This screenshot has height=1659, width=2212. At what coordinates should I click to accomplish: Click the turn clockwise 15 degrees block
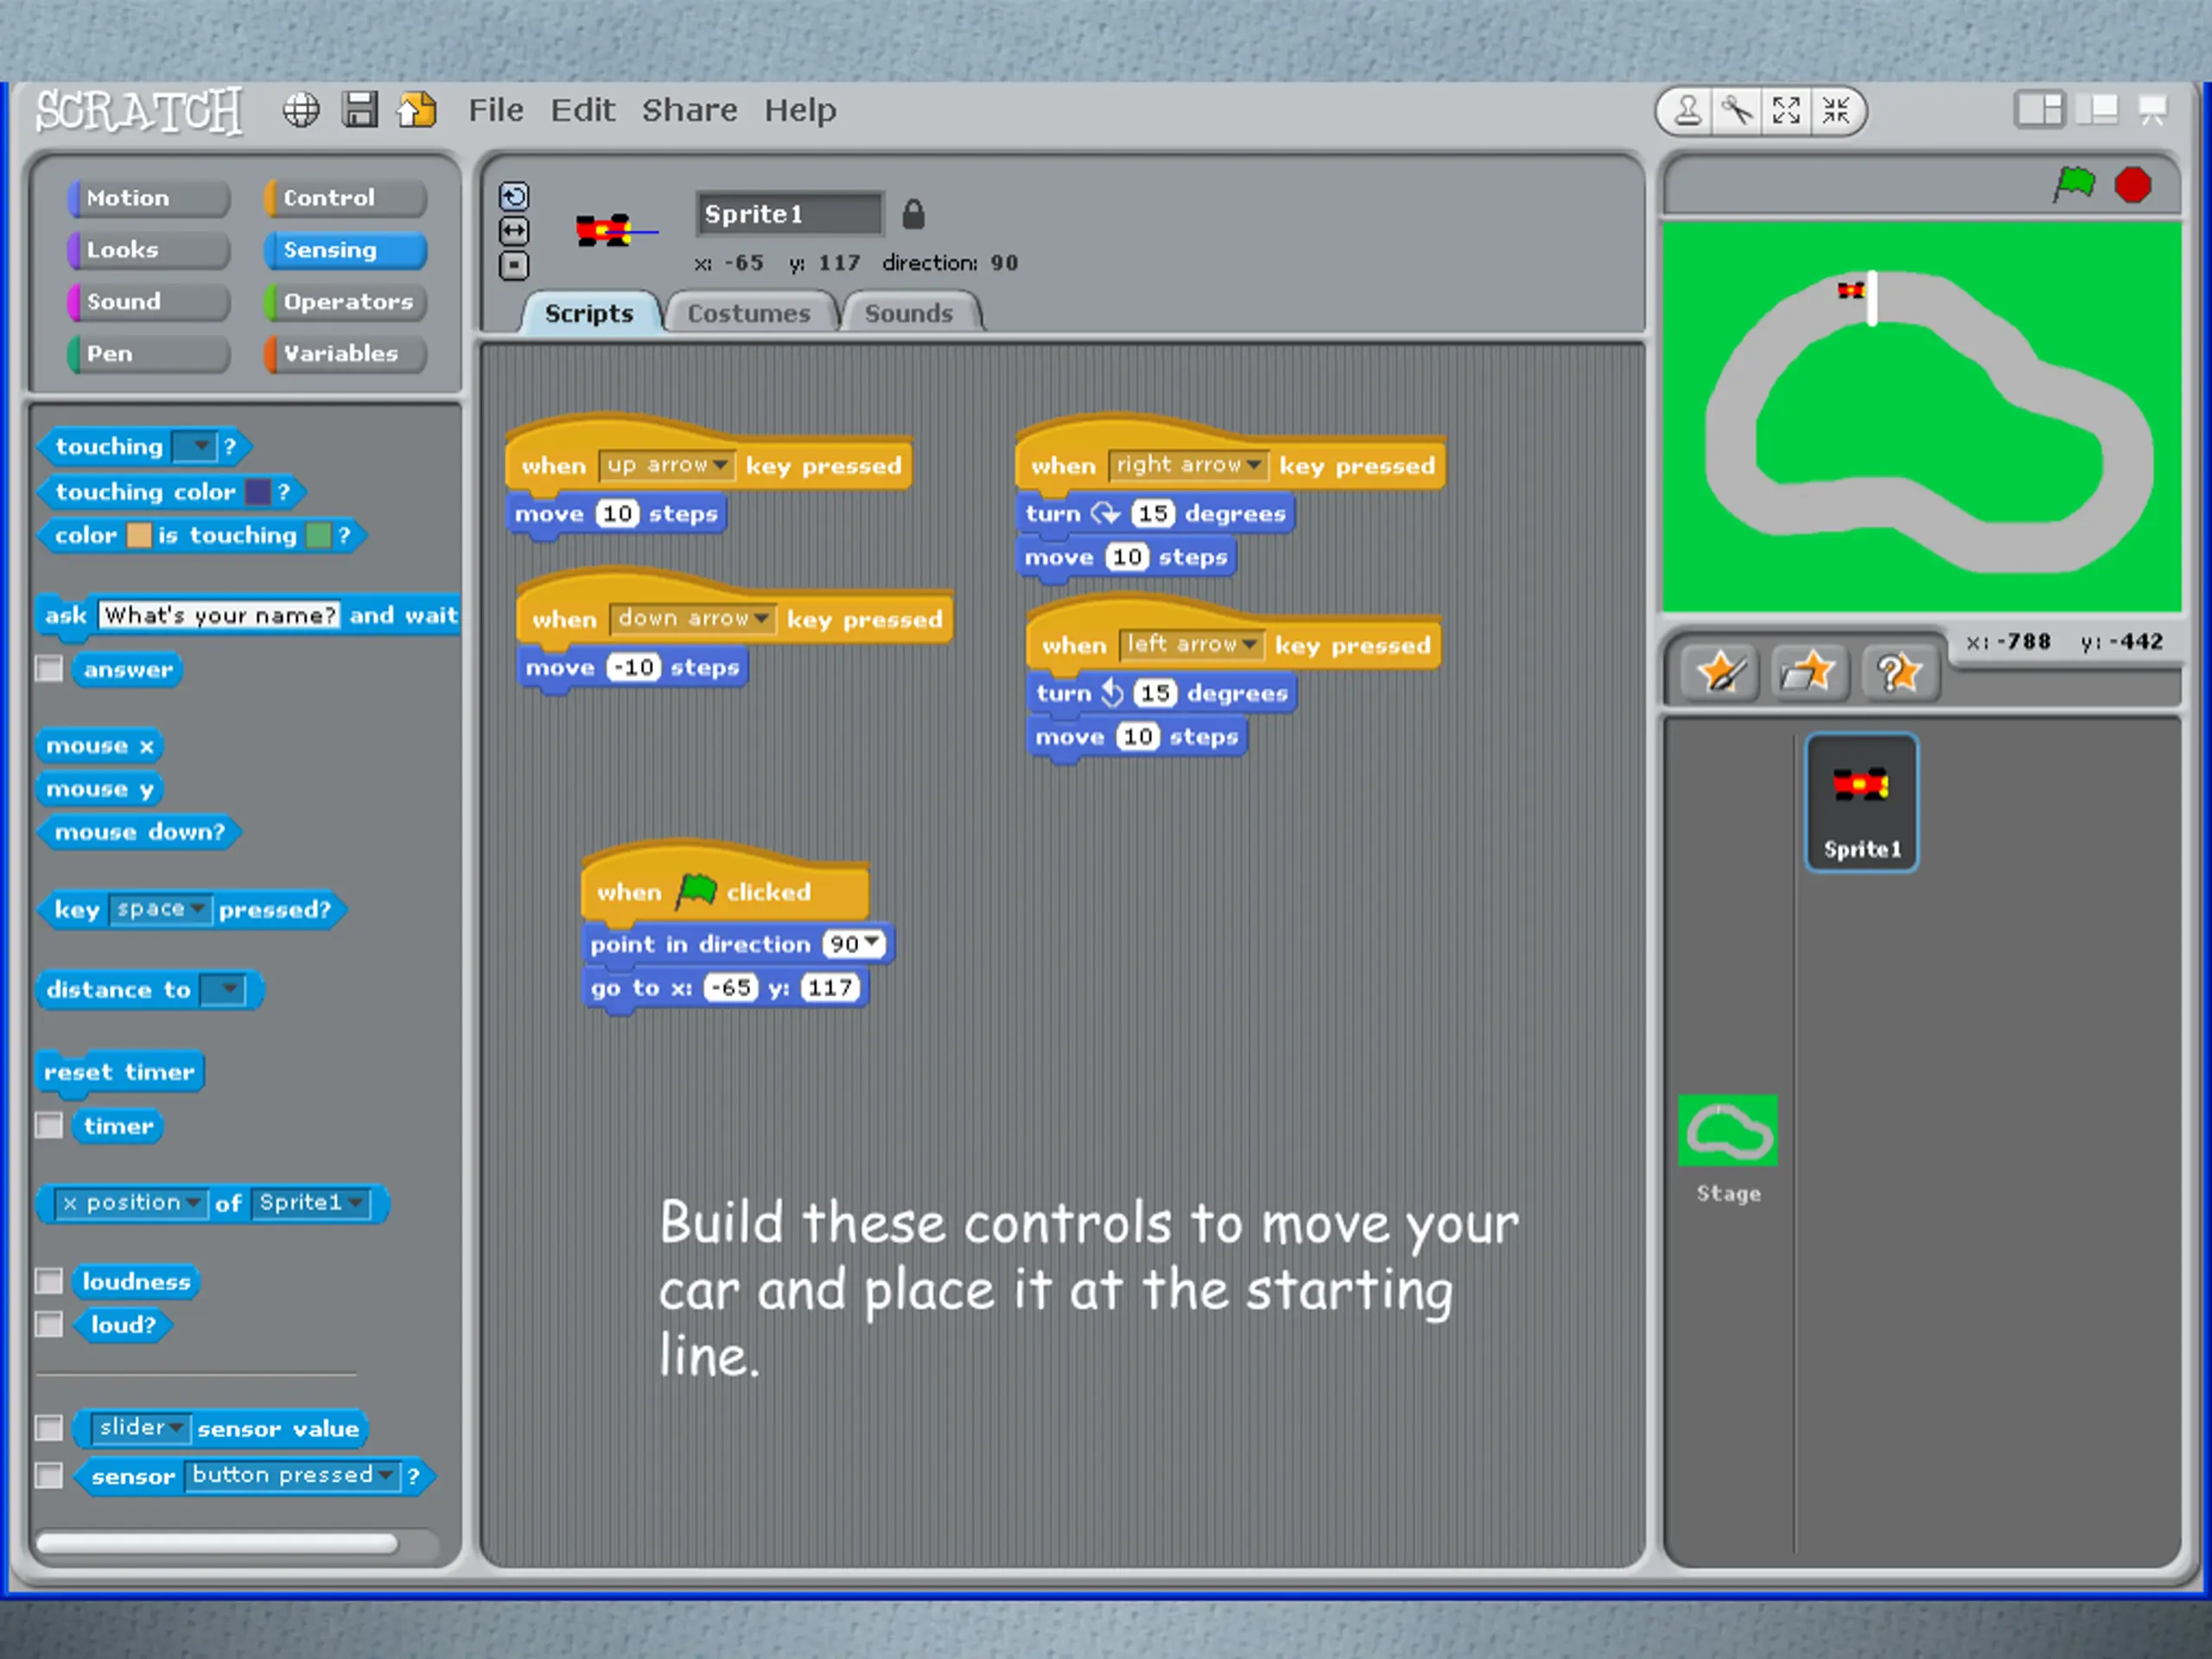click(x=1155, y=514)
